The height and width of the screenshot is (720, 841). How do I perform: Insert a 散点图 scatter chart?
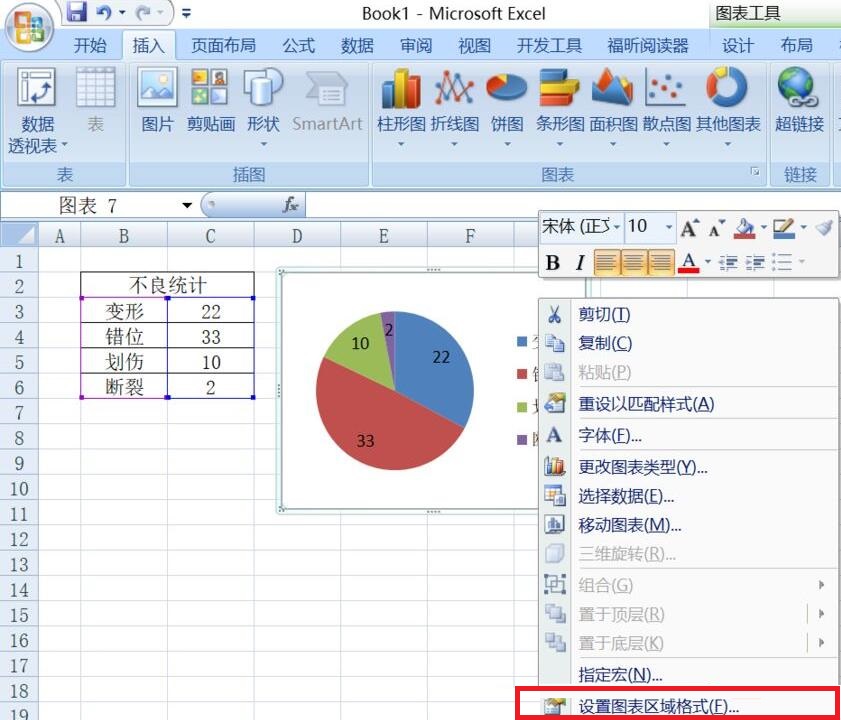tap(666, 107)
